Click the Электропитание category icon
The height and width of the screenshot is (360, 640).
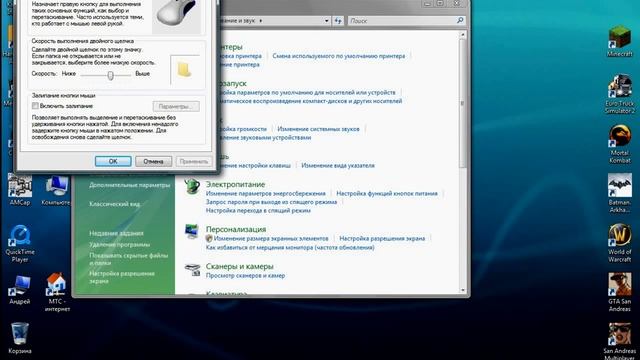tap(192, 187)
